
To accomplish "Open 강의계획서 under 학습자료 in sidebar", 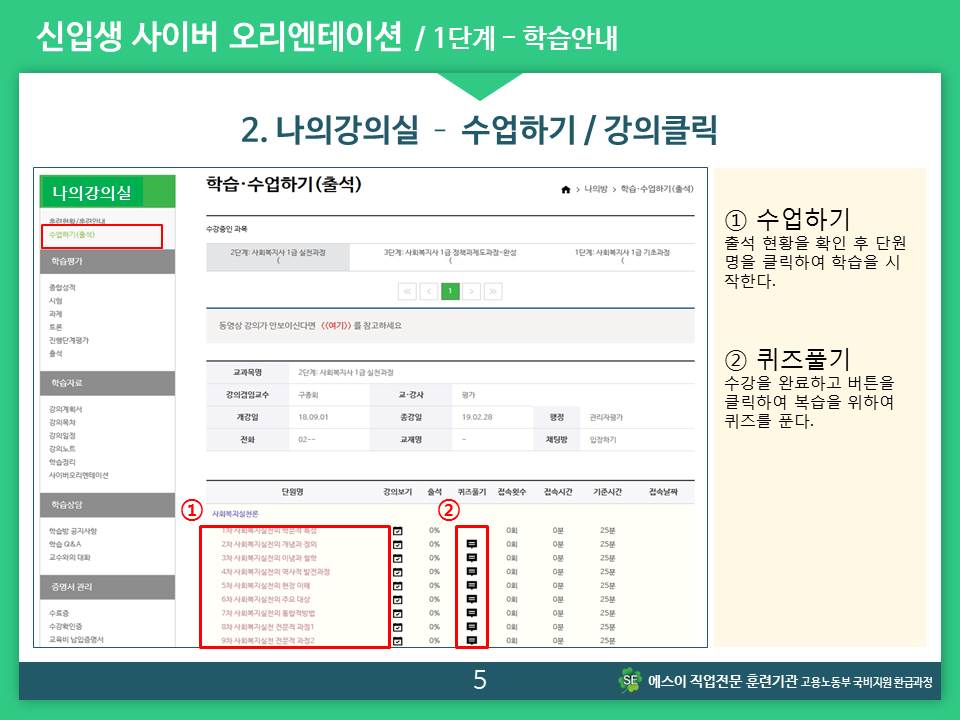I will [x=66, y=409].
